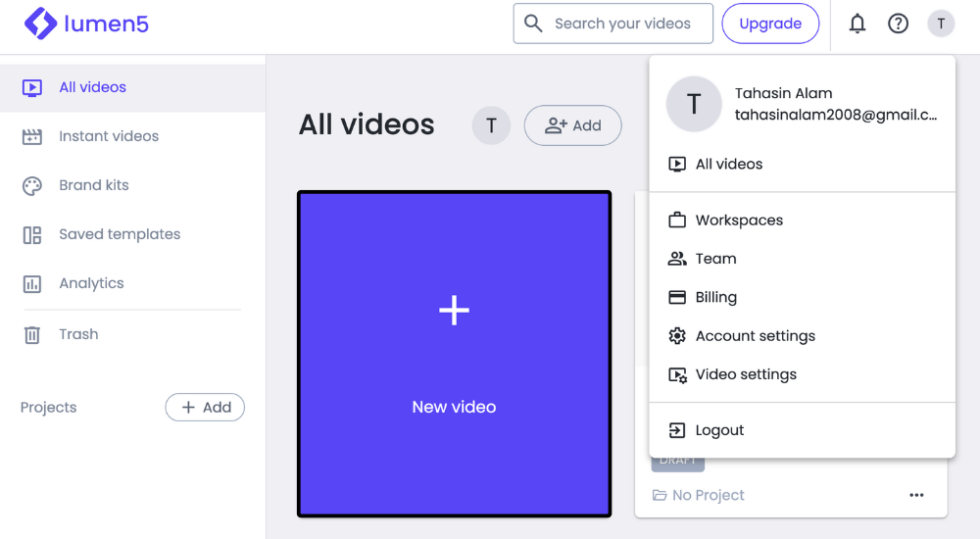Click the Upgrade button
The image size is (980, 539).
[770, 24]
